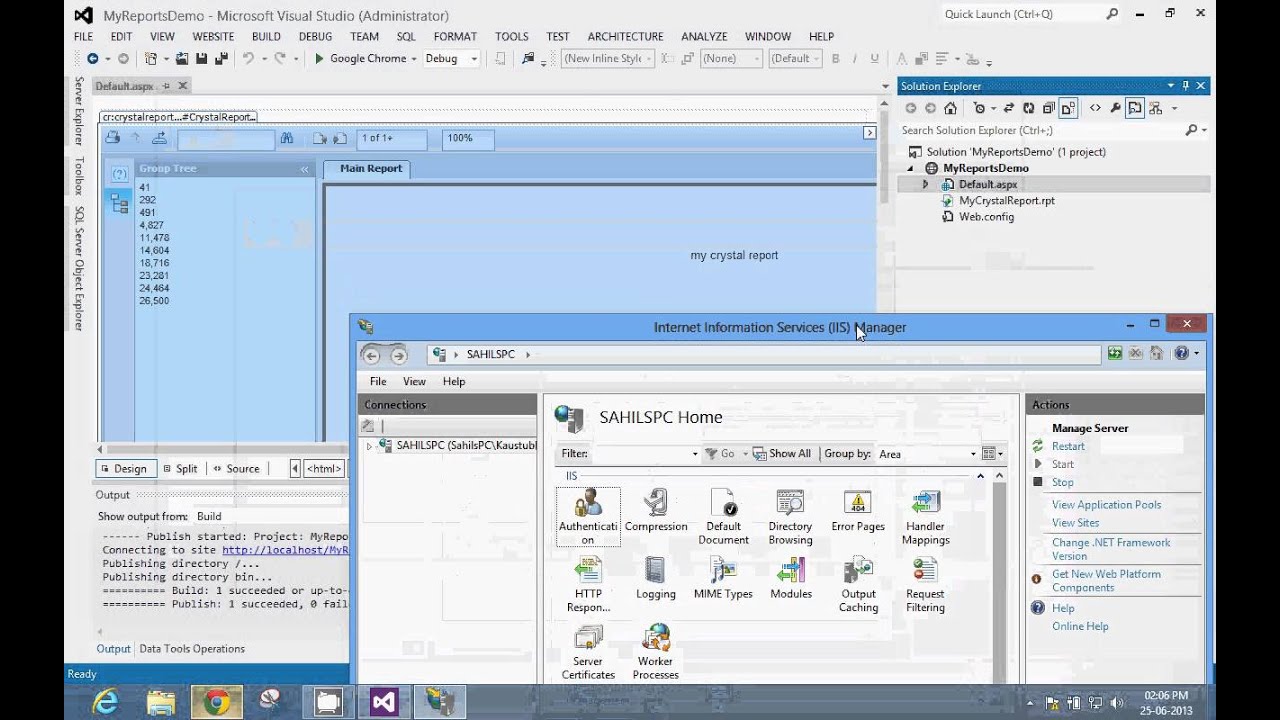Open Directory Browsing in IIS Manager
This screenshot has height=720, width=1280.
click(x=790, y=517)
